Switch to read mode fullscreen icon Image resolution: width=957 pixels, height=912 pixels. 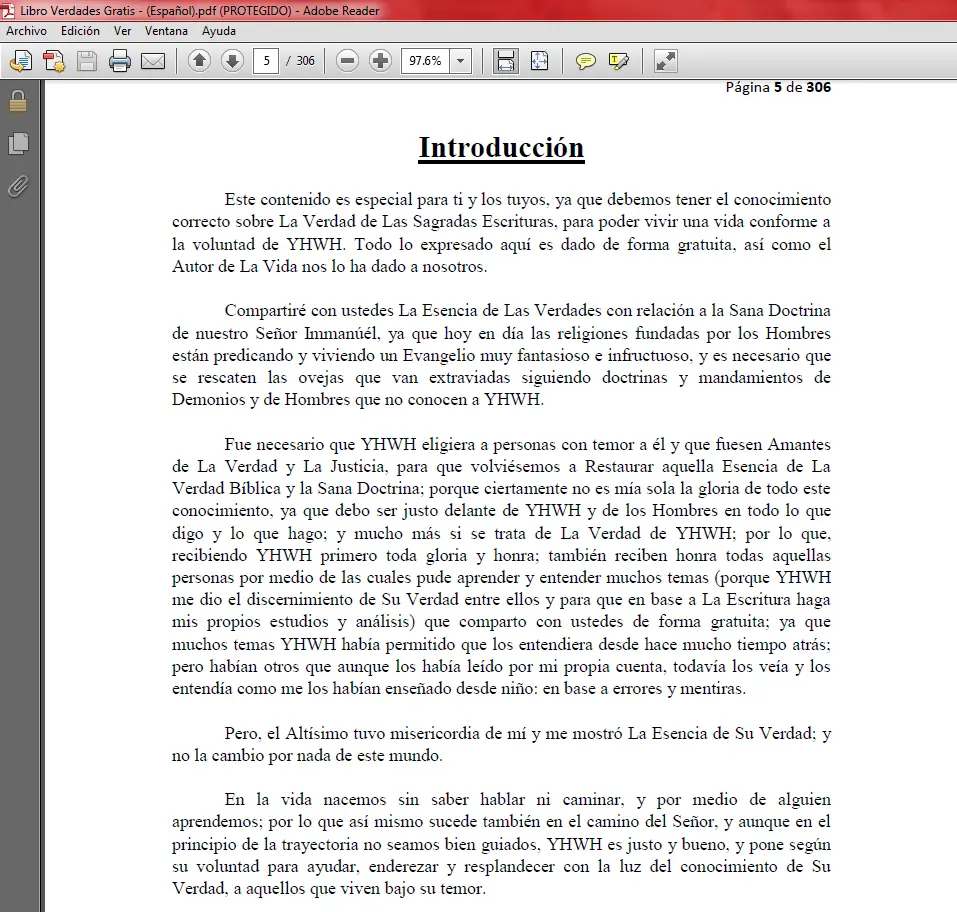[665, 61]
